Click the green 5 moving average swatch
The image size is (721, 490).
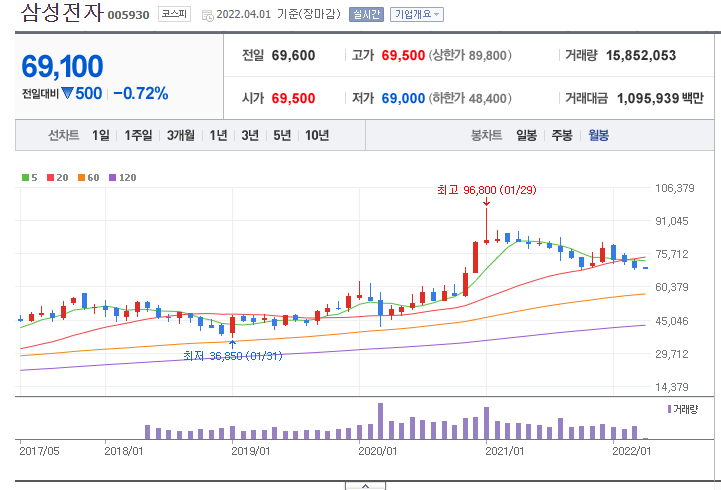click(25, 177)
